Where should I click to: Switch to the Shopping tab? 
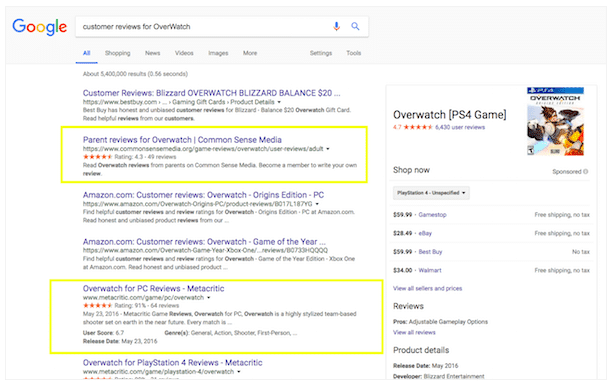click(117, 53)
